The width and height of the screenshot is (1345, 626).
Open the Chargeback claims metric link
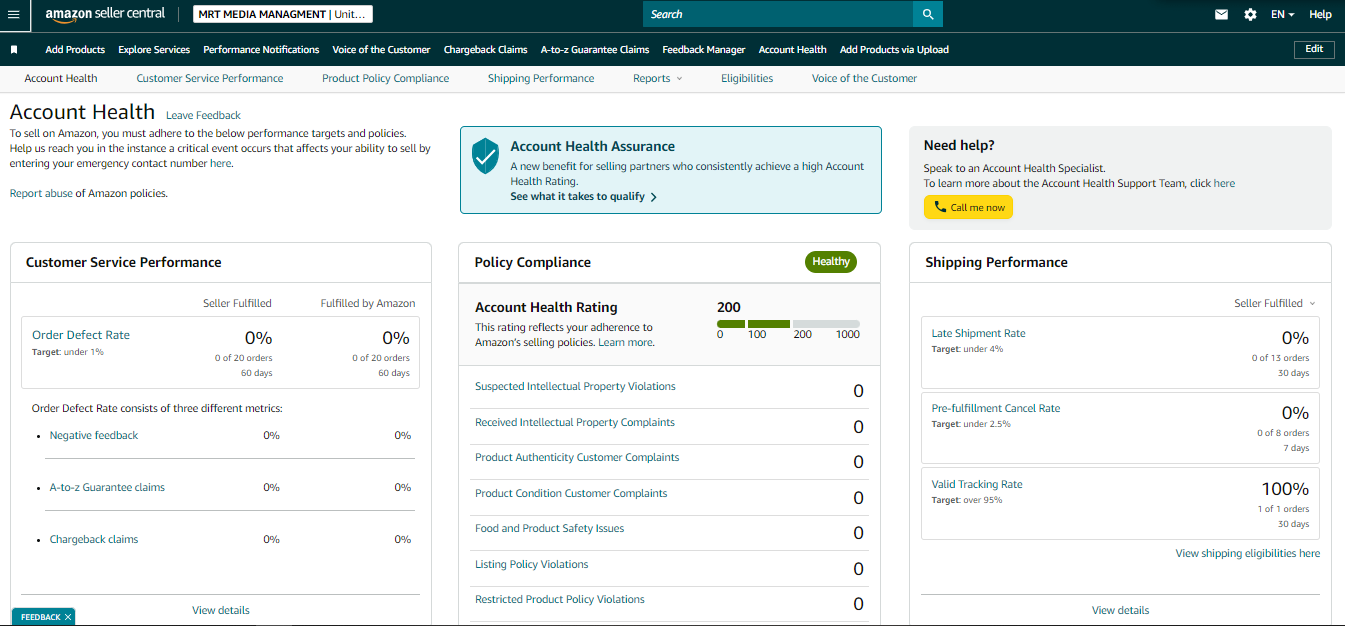pos(94,539)
